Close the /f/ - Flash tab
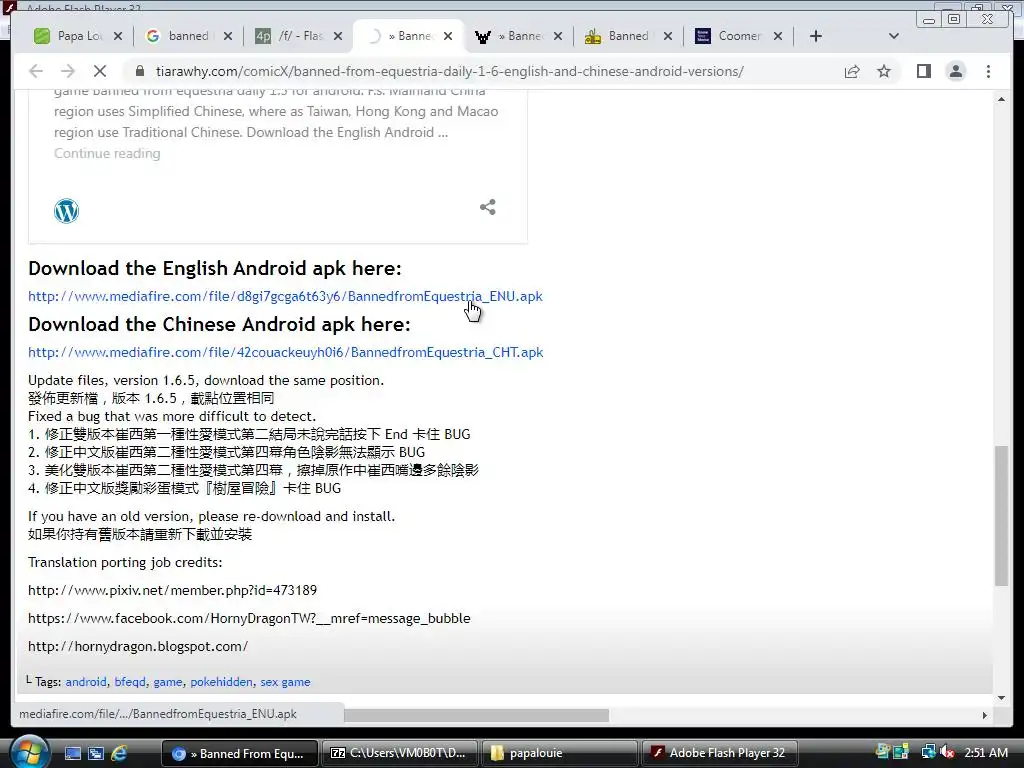Screen dimensions: 1024x768 [x=338, y=36]
